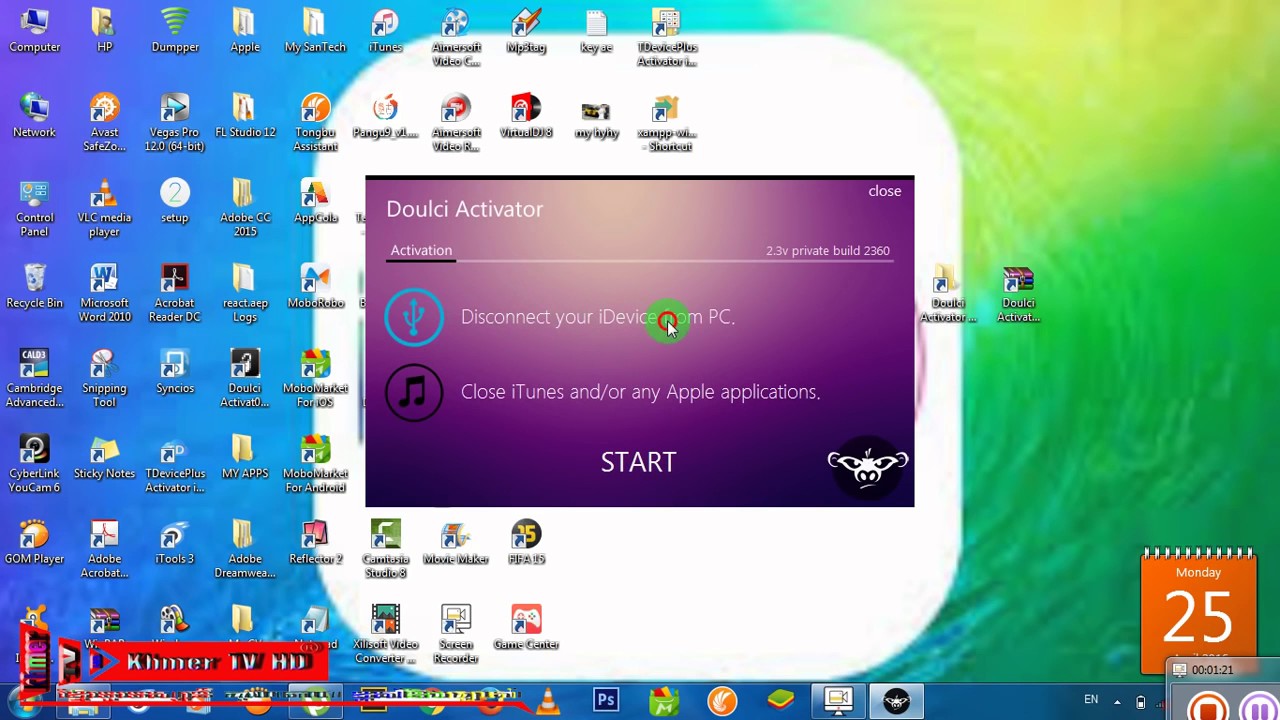Click VLC cone icon in taskbar
The width and height of the screenshot is (1280, 720).
point(548,700)
